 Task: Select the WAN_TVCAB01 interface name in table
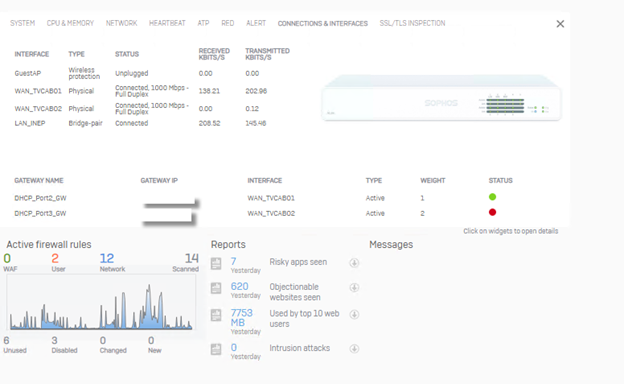pos(38,91)
